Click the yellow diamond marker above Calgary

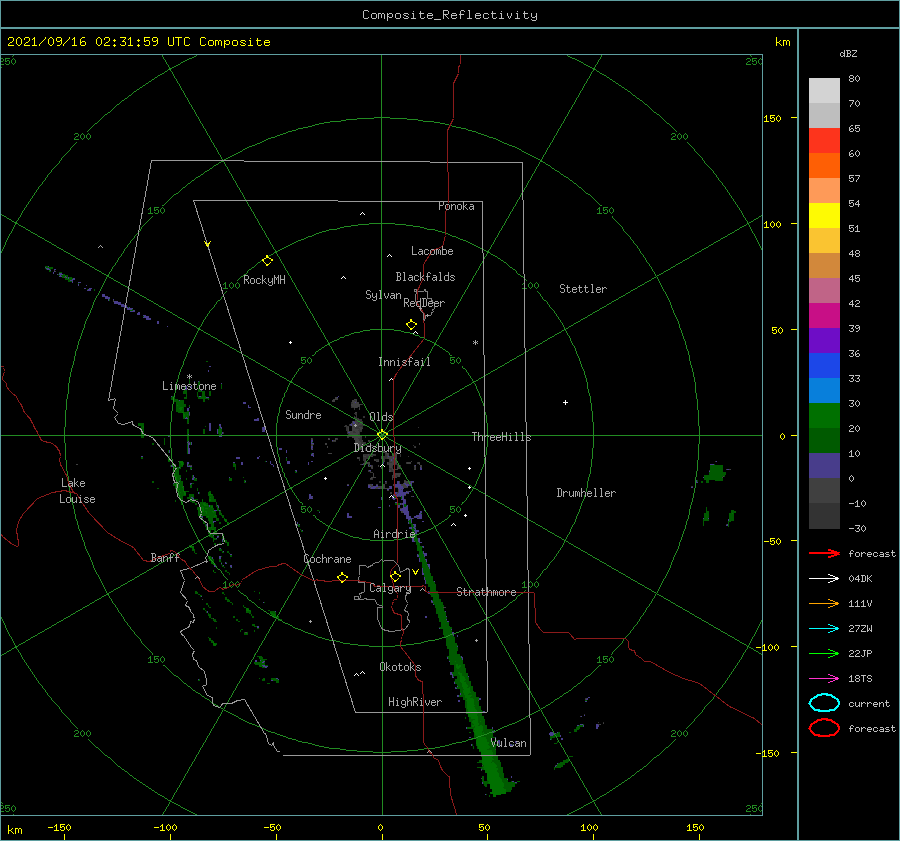pos(395,576)
